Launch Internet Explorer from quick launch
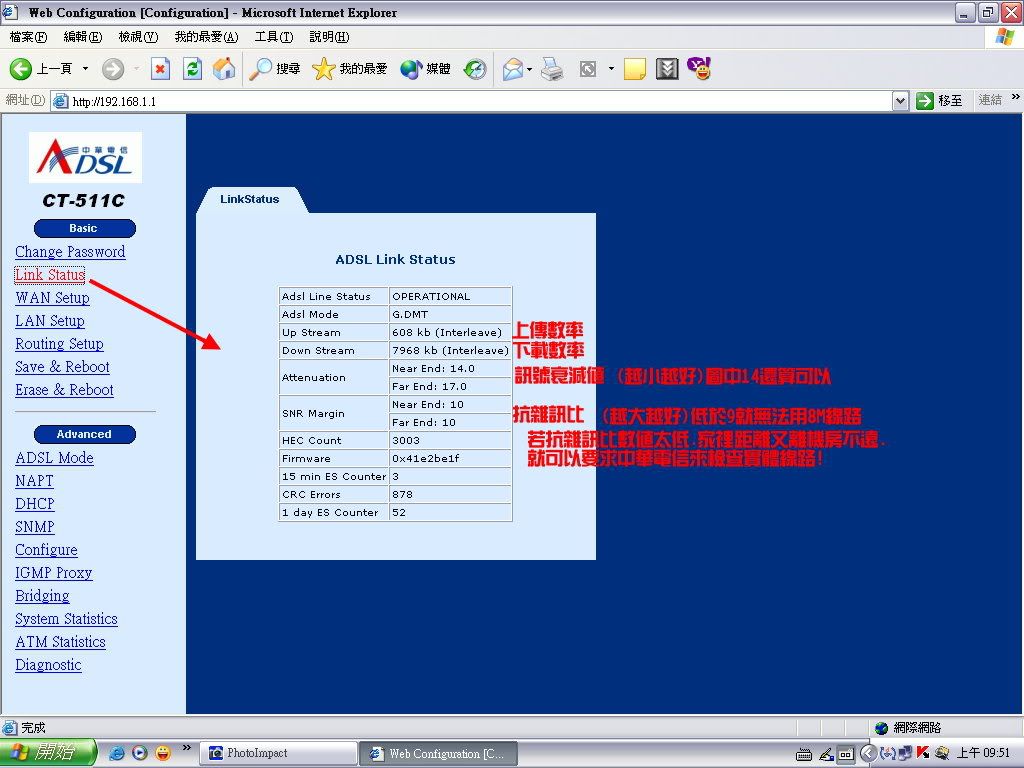1024x768 pixels. click(116, 753)
